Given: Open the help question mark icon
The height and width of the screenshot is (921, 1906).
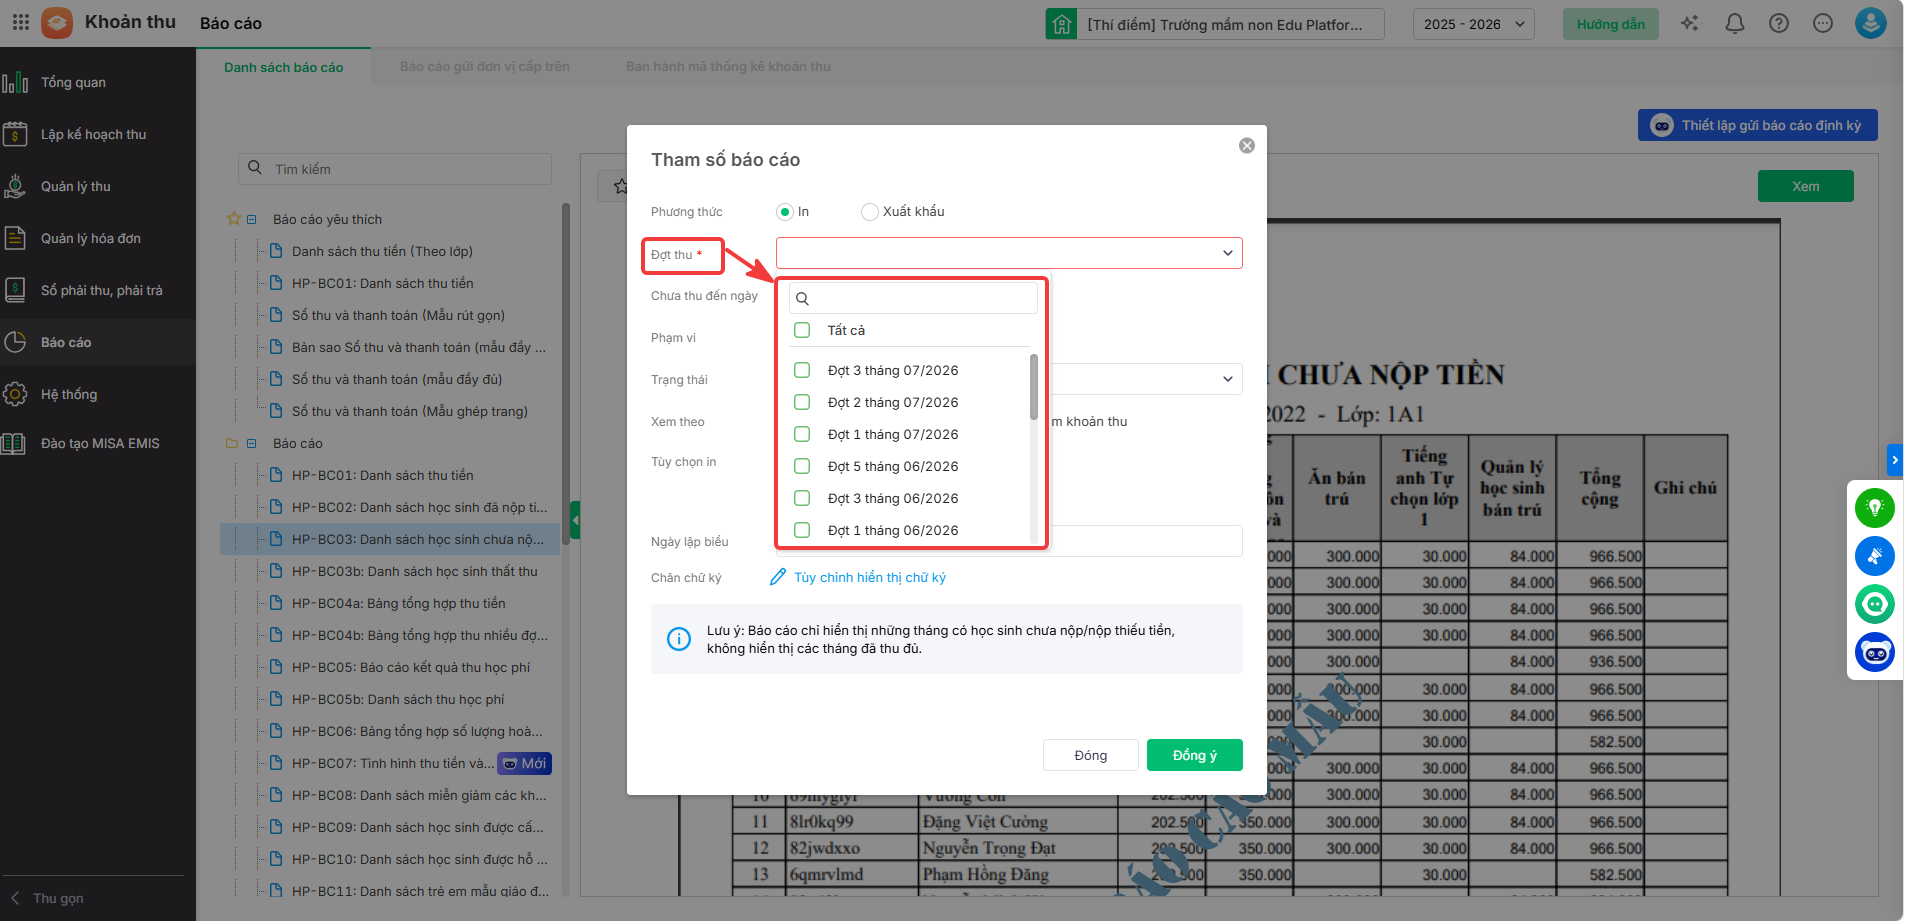Looking at the screenshot, I should click(x=1779, y=23).
